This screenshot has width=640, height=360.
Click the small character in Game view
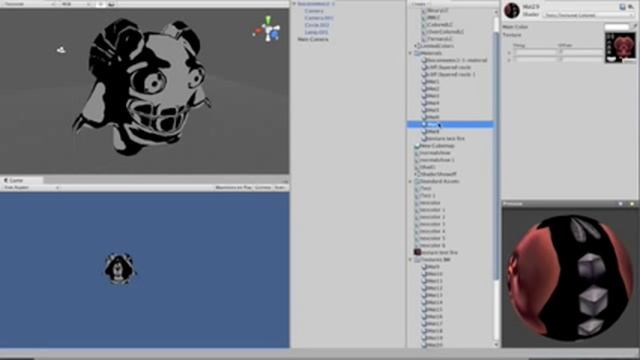point(119,268)
